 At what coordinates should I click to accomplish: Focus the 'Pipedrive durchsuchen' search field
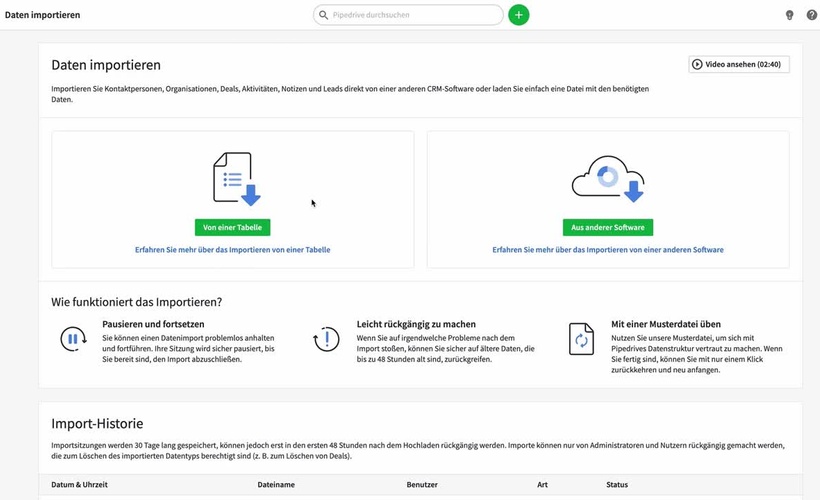pyautogui.click(x=413, y=16)
